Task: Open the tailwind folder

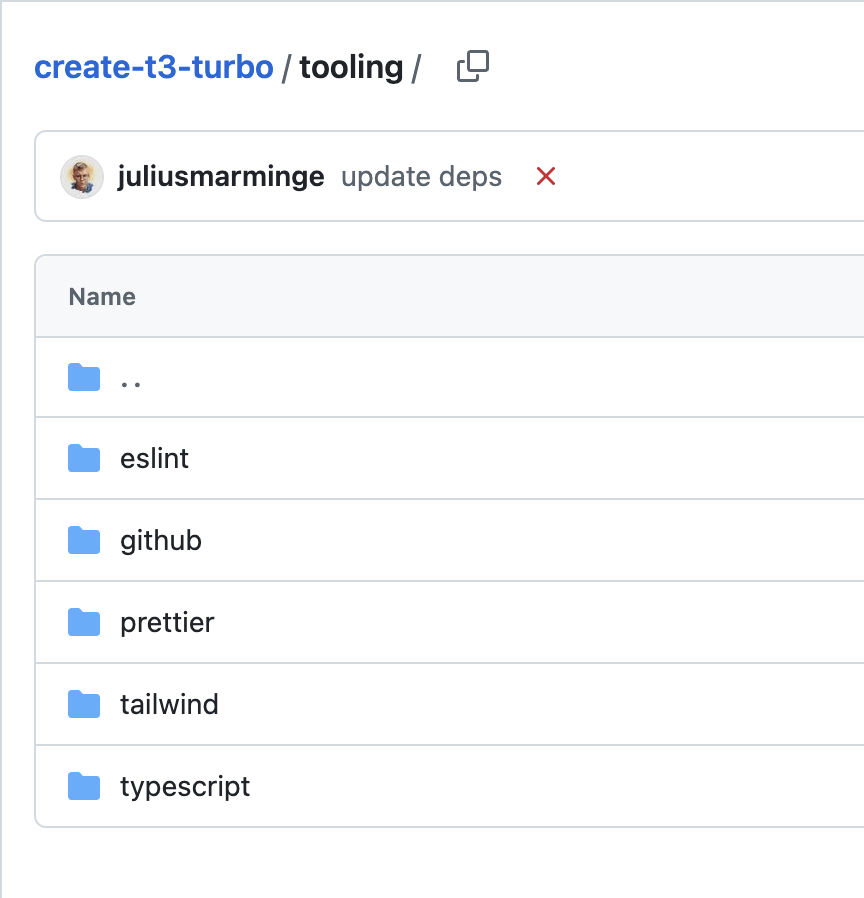Action: 169,704
